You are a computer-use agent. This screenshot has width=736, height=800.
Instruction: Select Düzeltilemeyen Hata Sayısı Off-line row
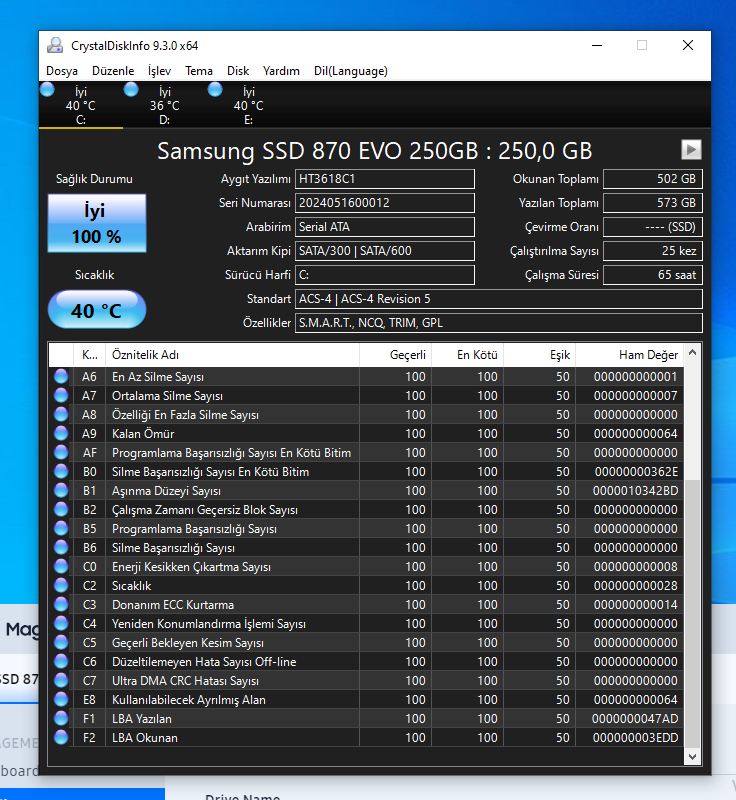(x=366, y=662)
